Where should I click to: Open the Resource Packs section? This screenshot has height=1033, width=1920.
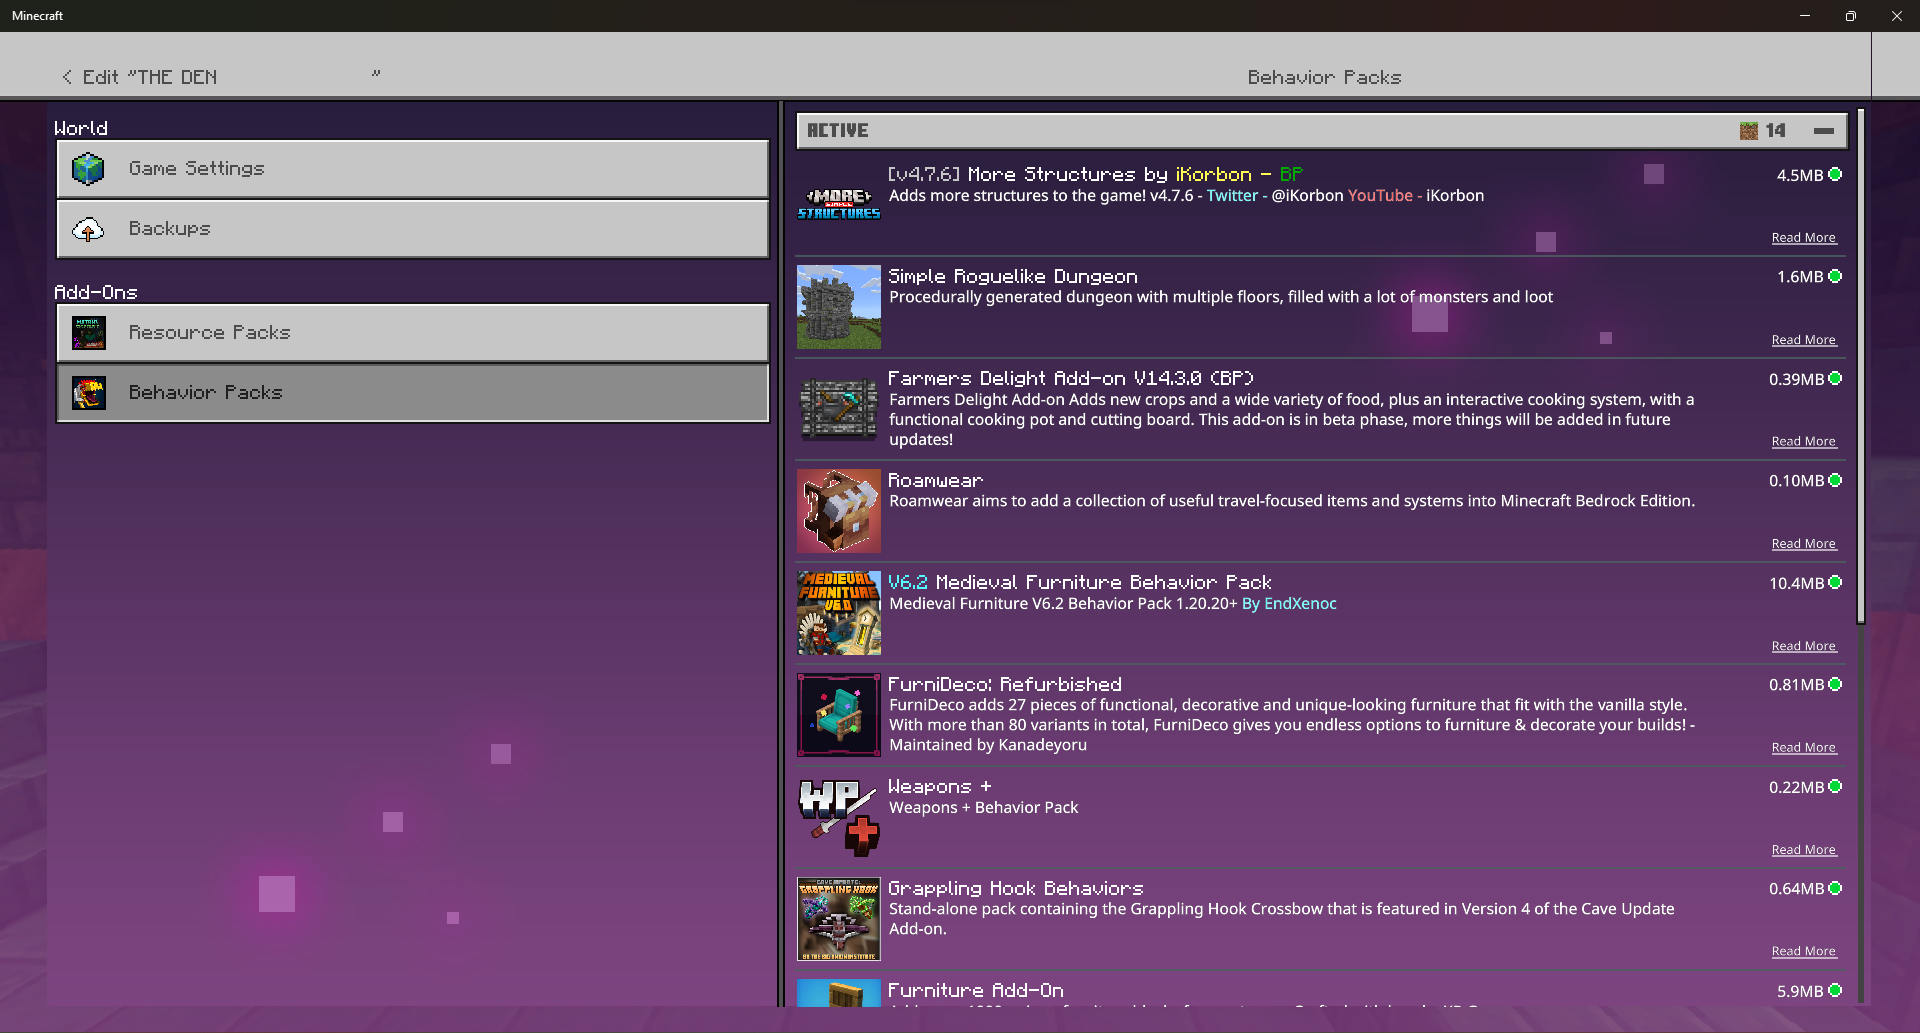click(x=413, y=333)
